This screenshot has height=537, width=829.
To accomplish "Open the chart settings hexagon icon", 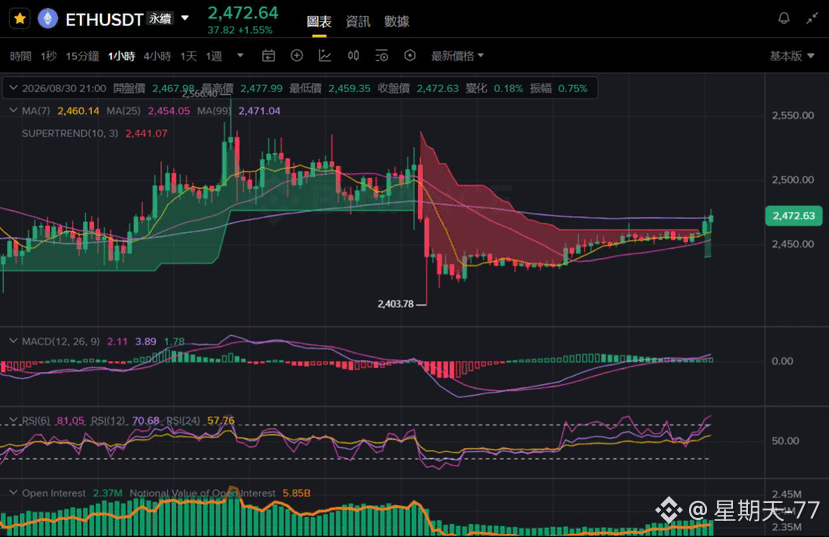I will pos(410,55).
